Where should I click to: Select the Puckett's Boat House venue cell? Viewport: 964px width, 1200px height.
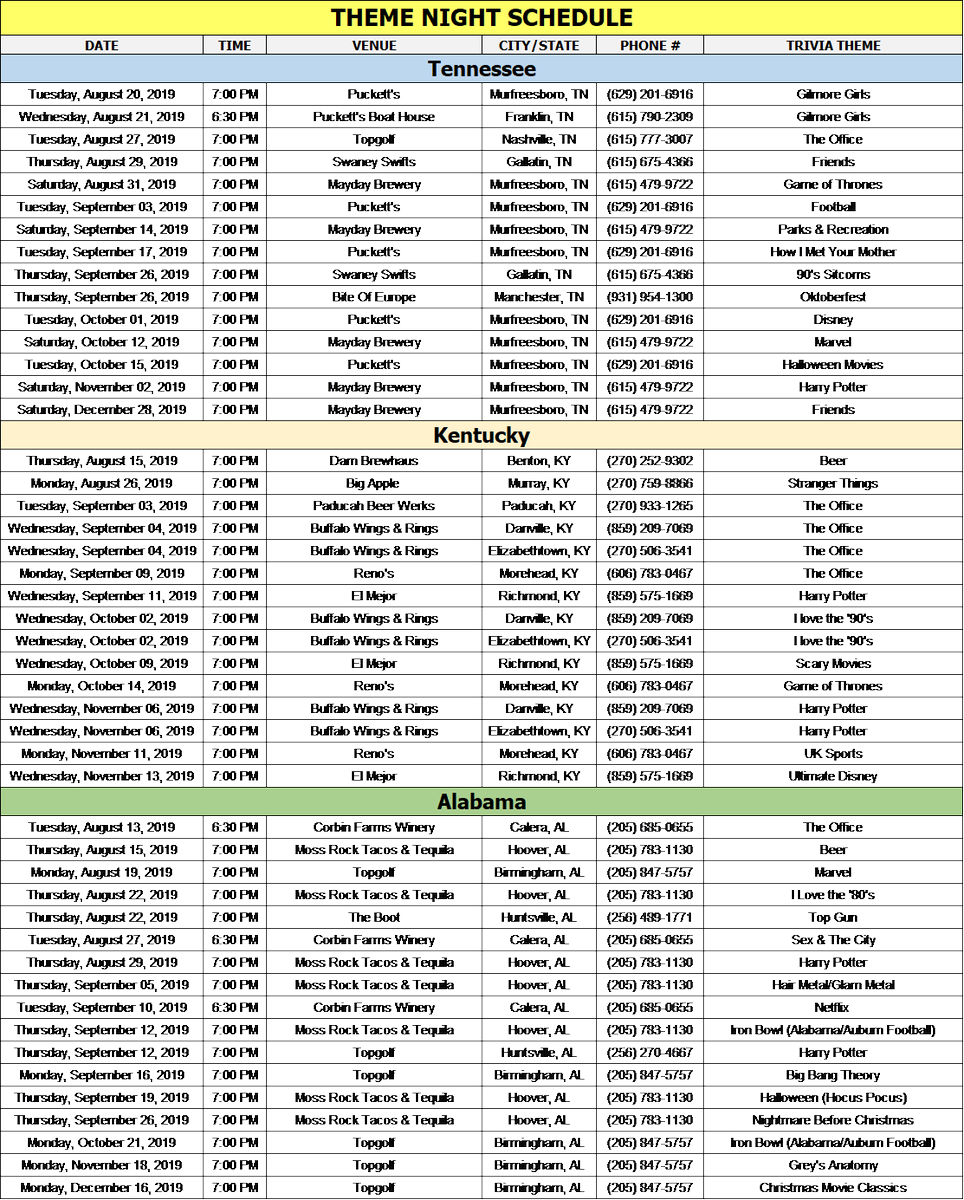coord(375,117)
